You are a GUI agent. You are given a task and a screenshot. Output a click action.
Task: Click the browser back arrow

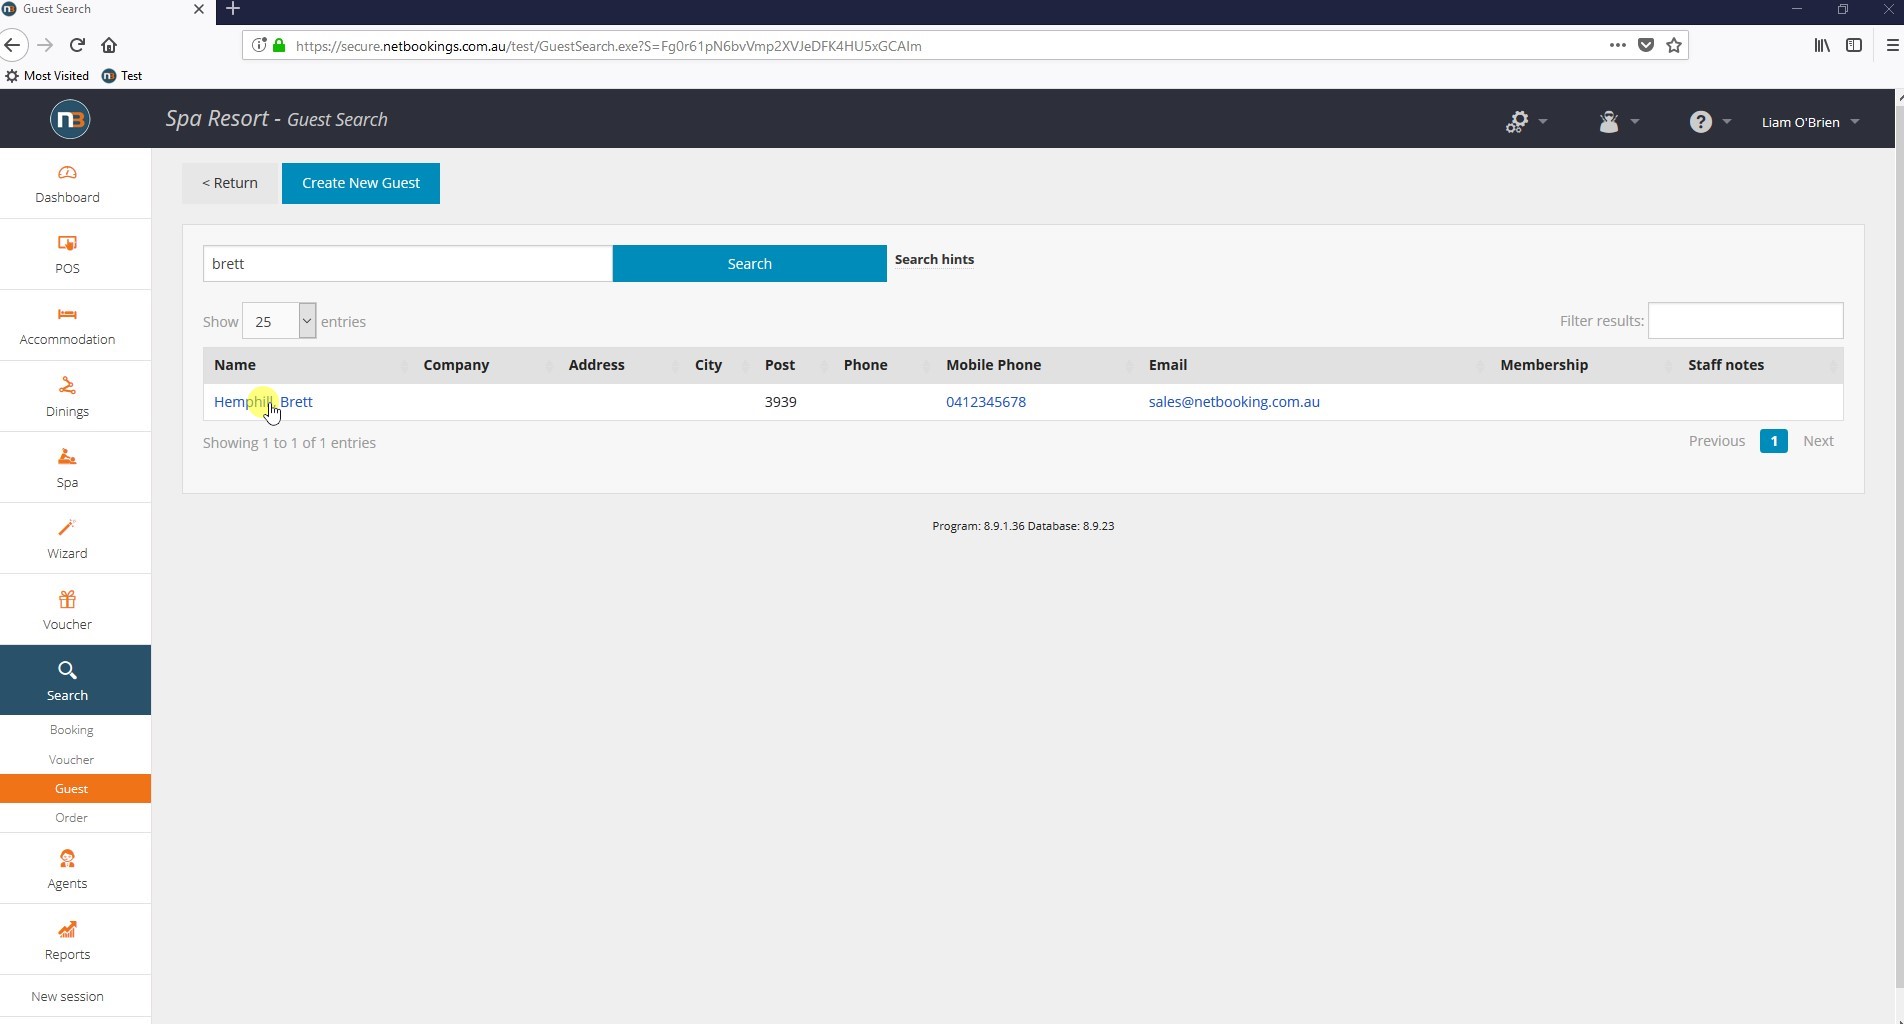12,45
